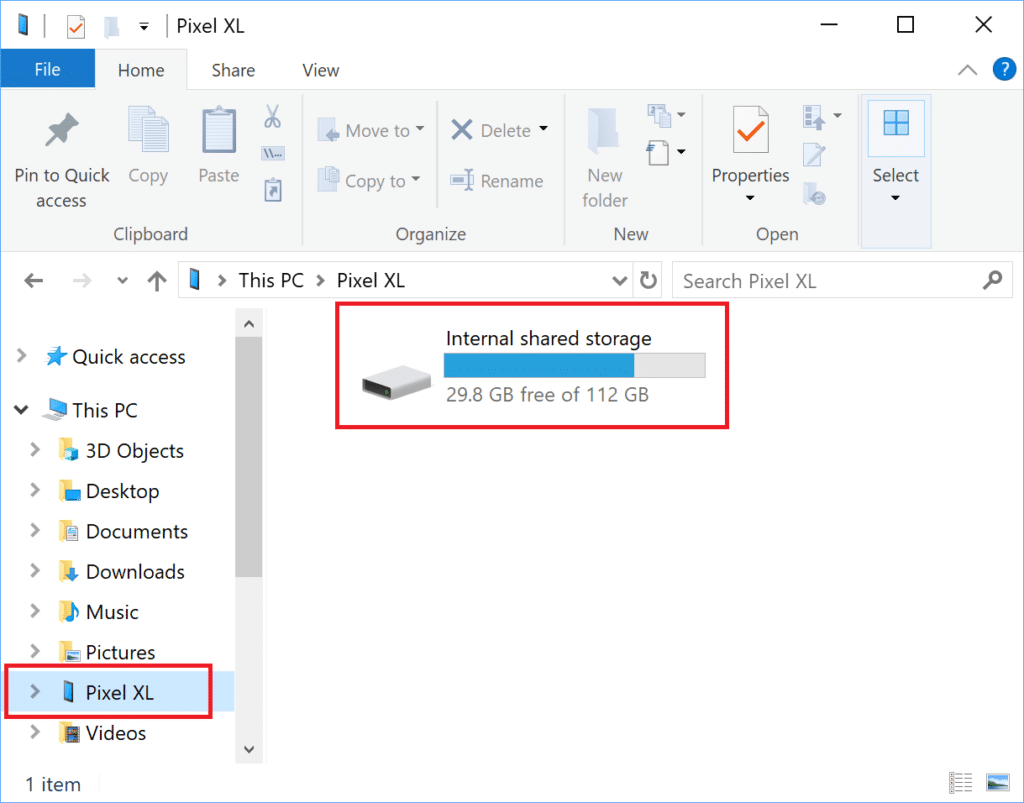Collapse the ribbon with the caret

(967, 70)
